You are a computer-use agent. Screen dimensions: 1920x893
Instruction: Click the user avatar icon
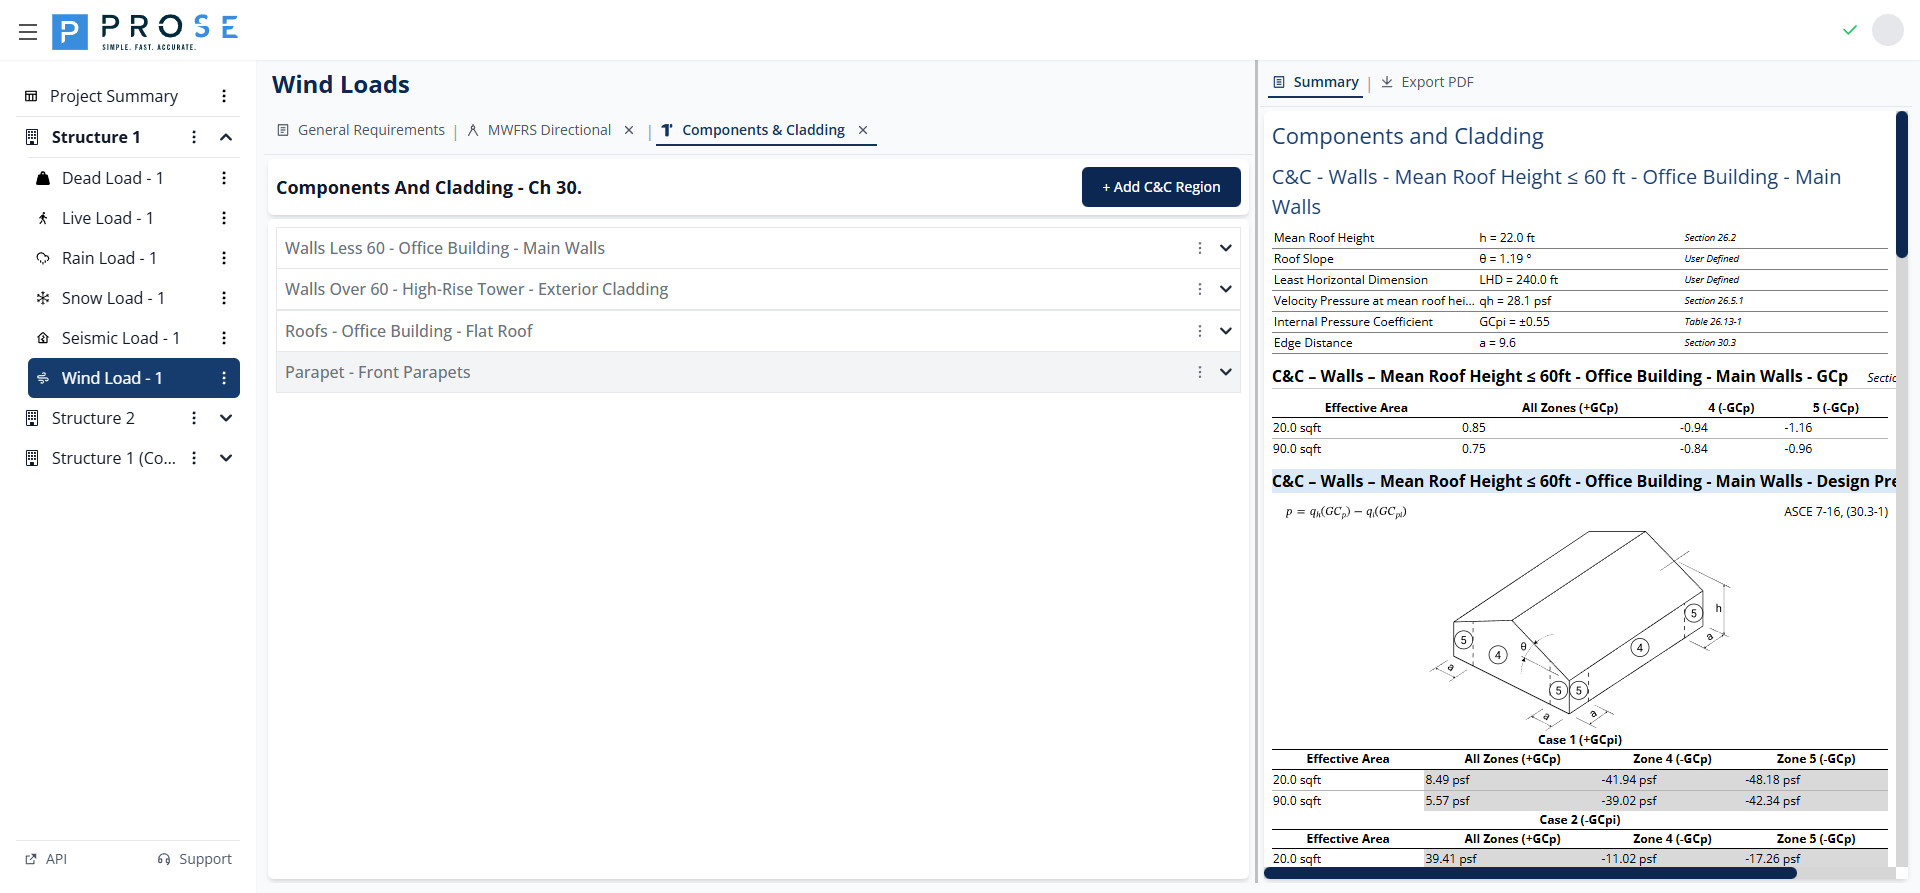(x=1887, y=30)
